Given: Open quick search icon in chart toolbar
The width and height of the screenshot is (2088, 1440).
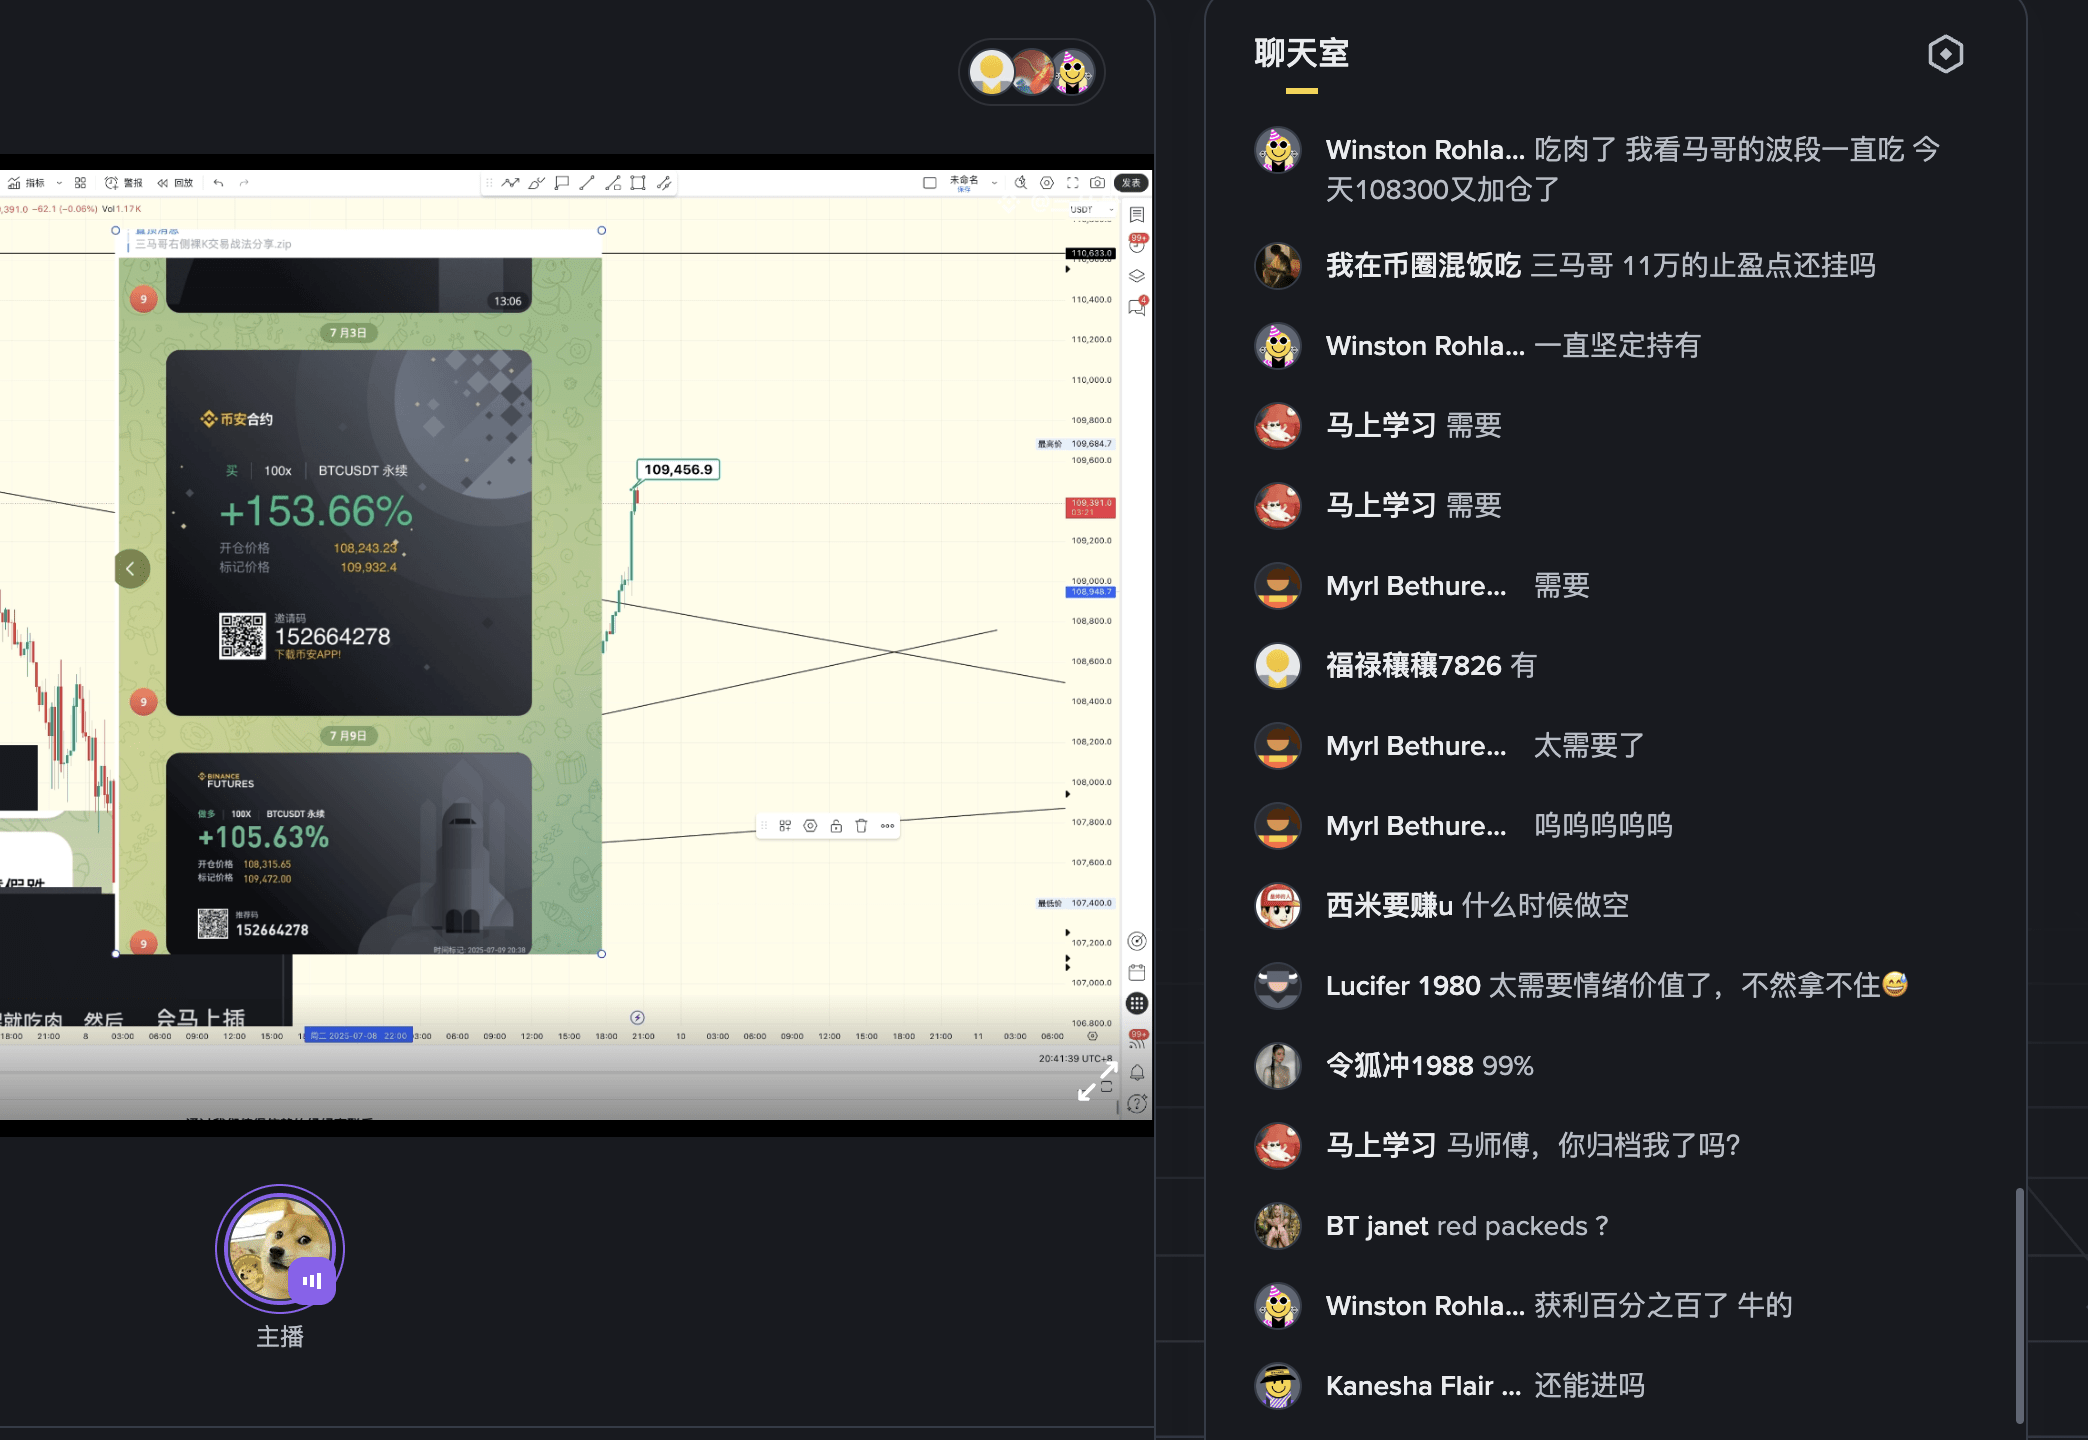Looking at the screenshot, I should [1021, 183].
